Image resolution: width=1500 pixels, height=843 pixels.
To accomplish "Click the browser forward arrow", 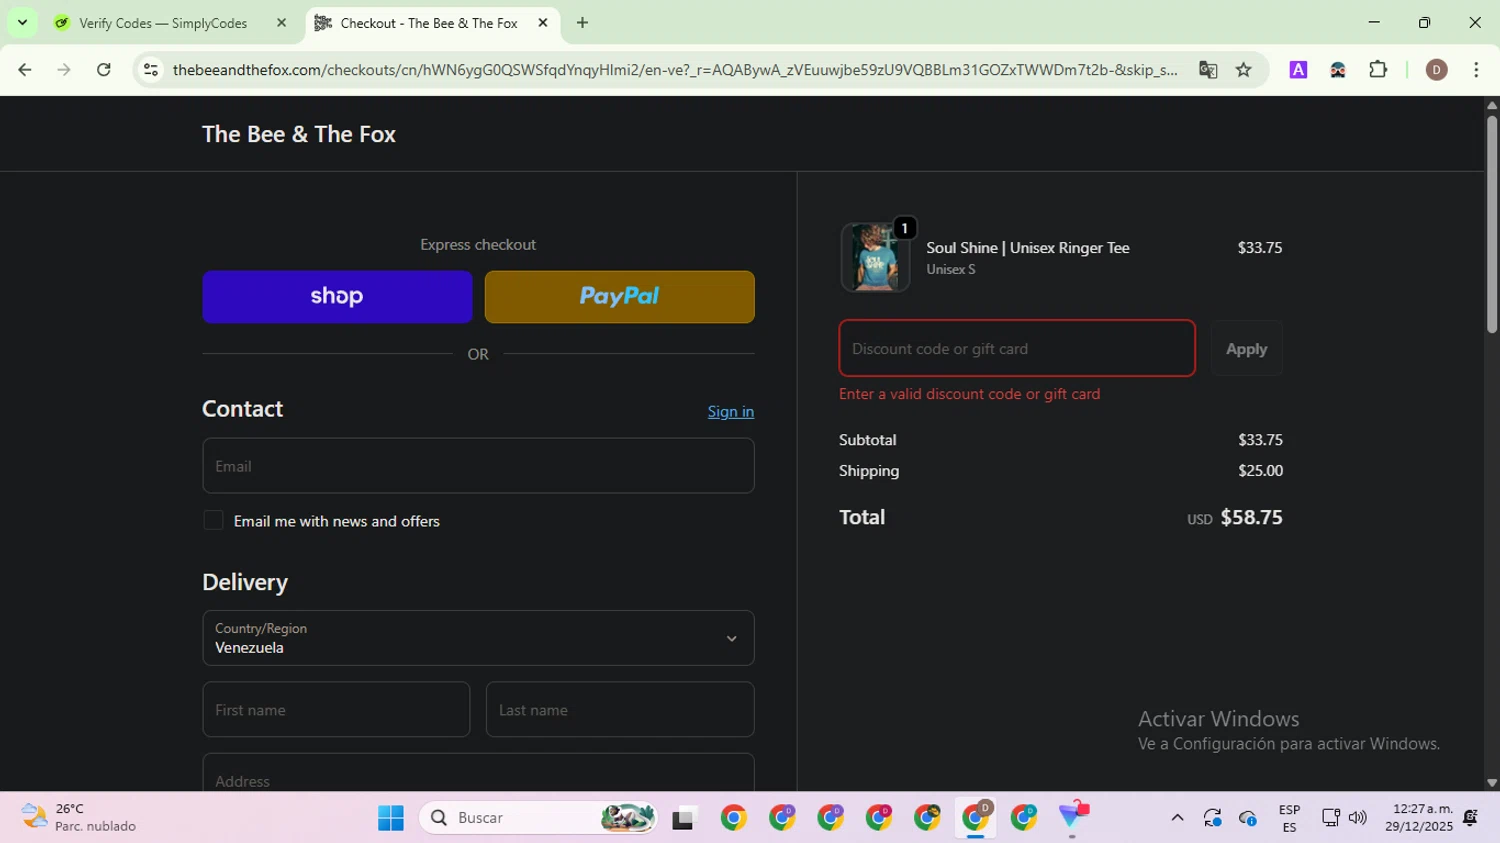I will pyautogui.click(x=64, y=70).
